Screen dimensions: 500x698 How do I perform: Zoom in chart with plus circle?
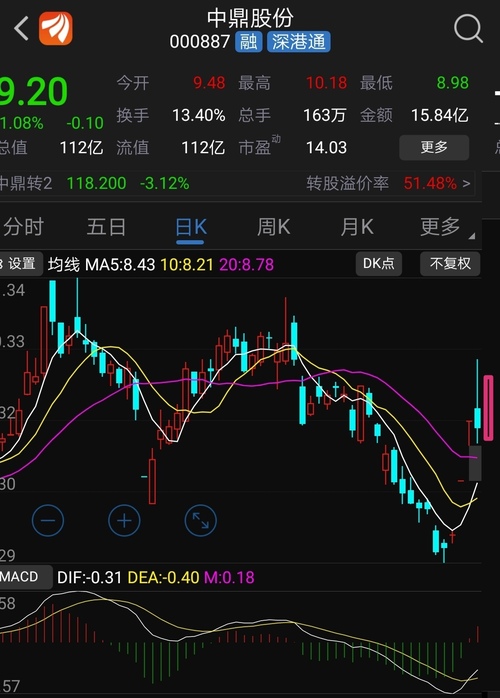124,520
